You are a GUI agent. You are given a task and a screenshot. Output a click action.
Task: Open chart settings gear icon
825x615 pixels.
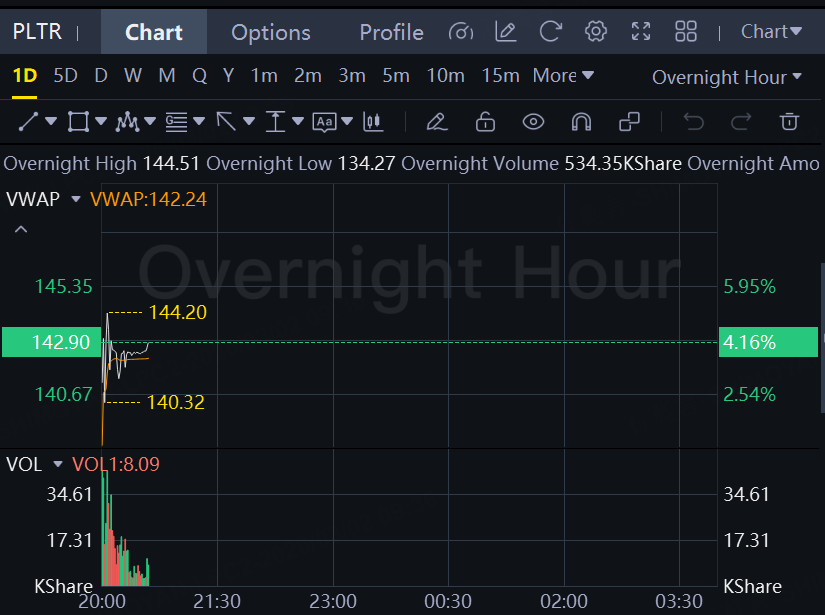tap(596, 32)
